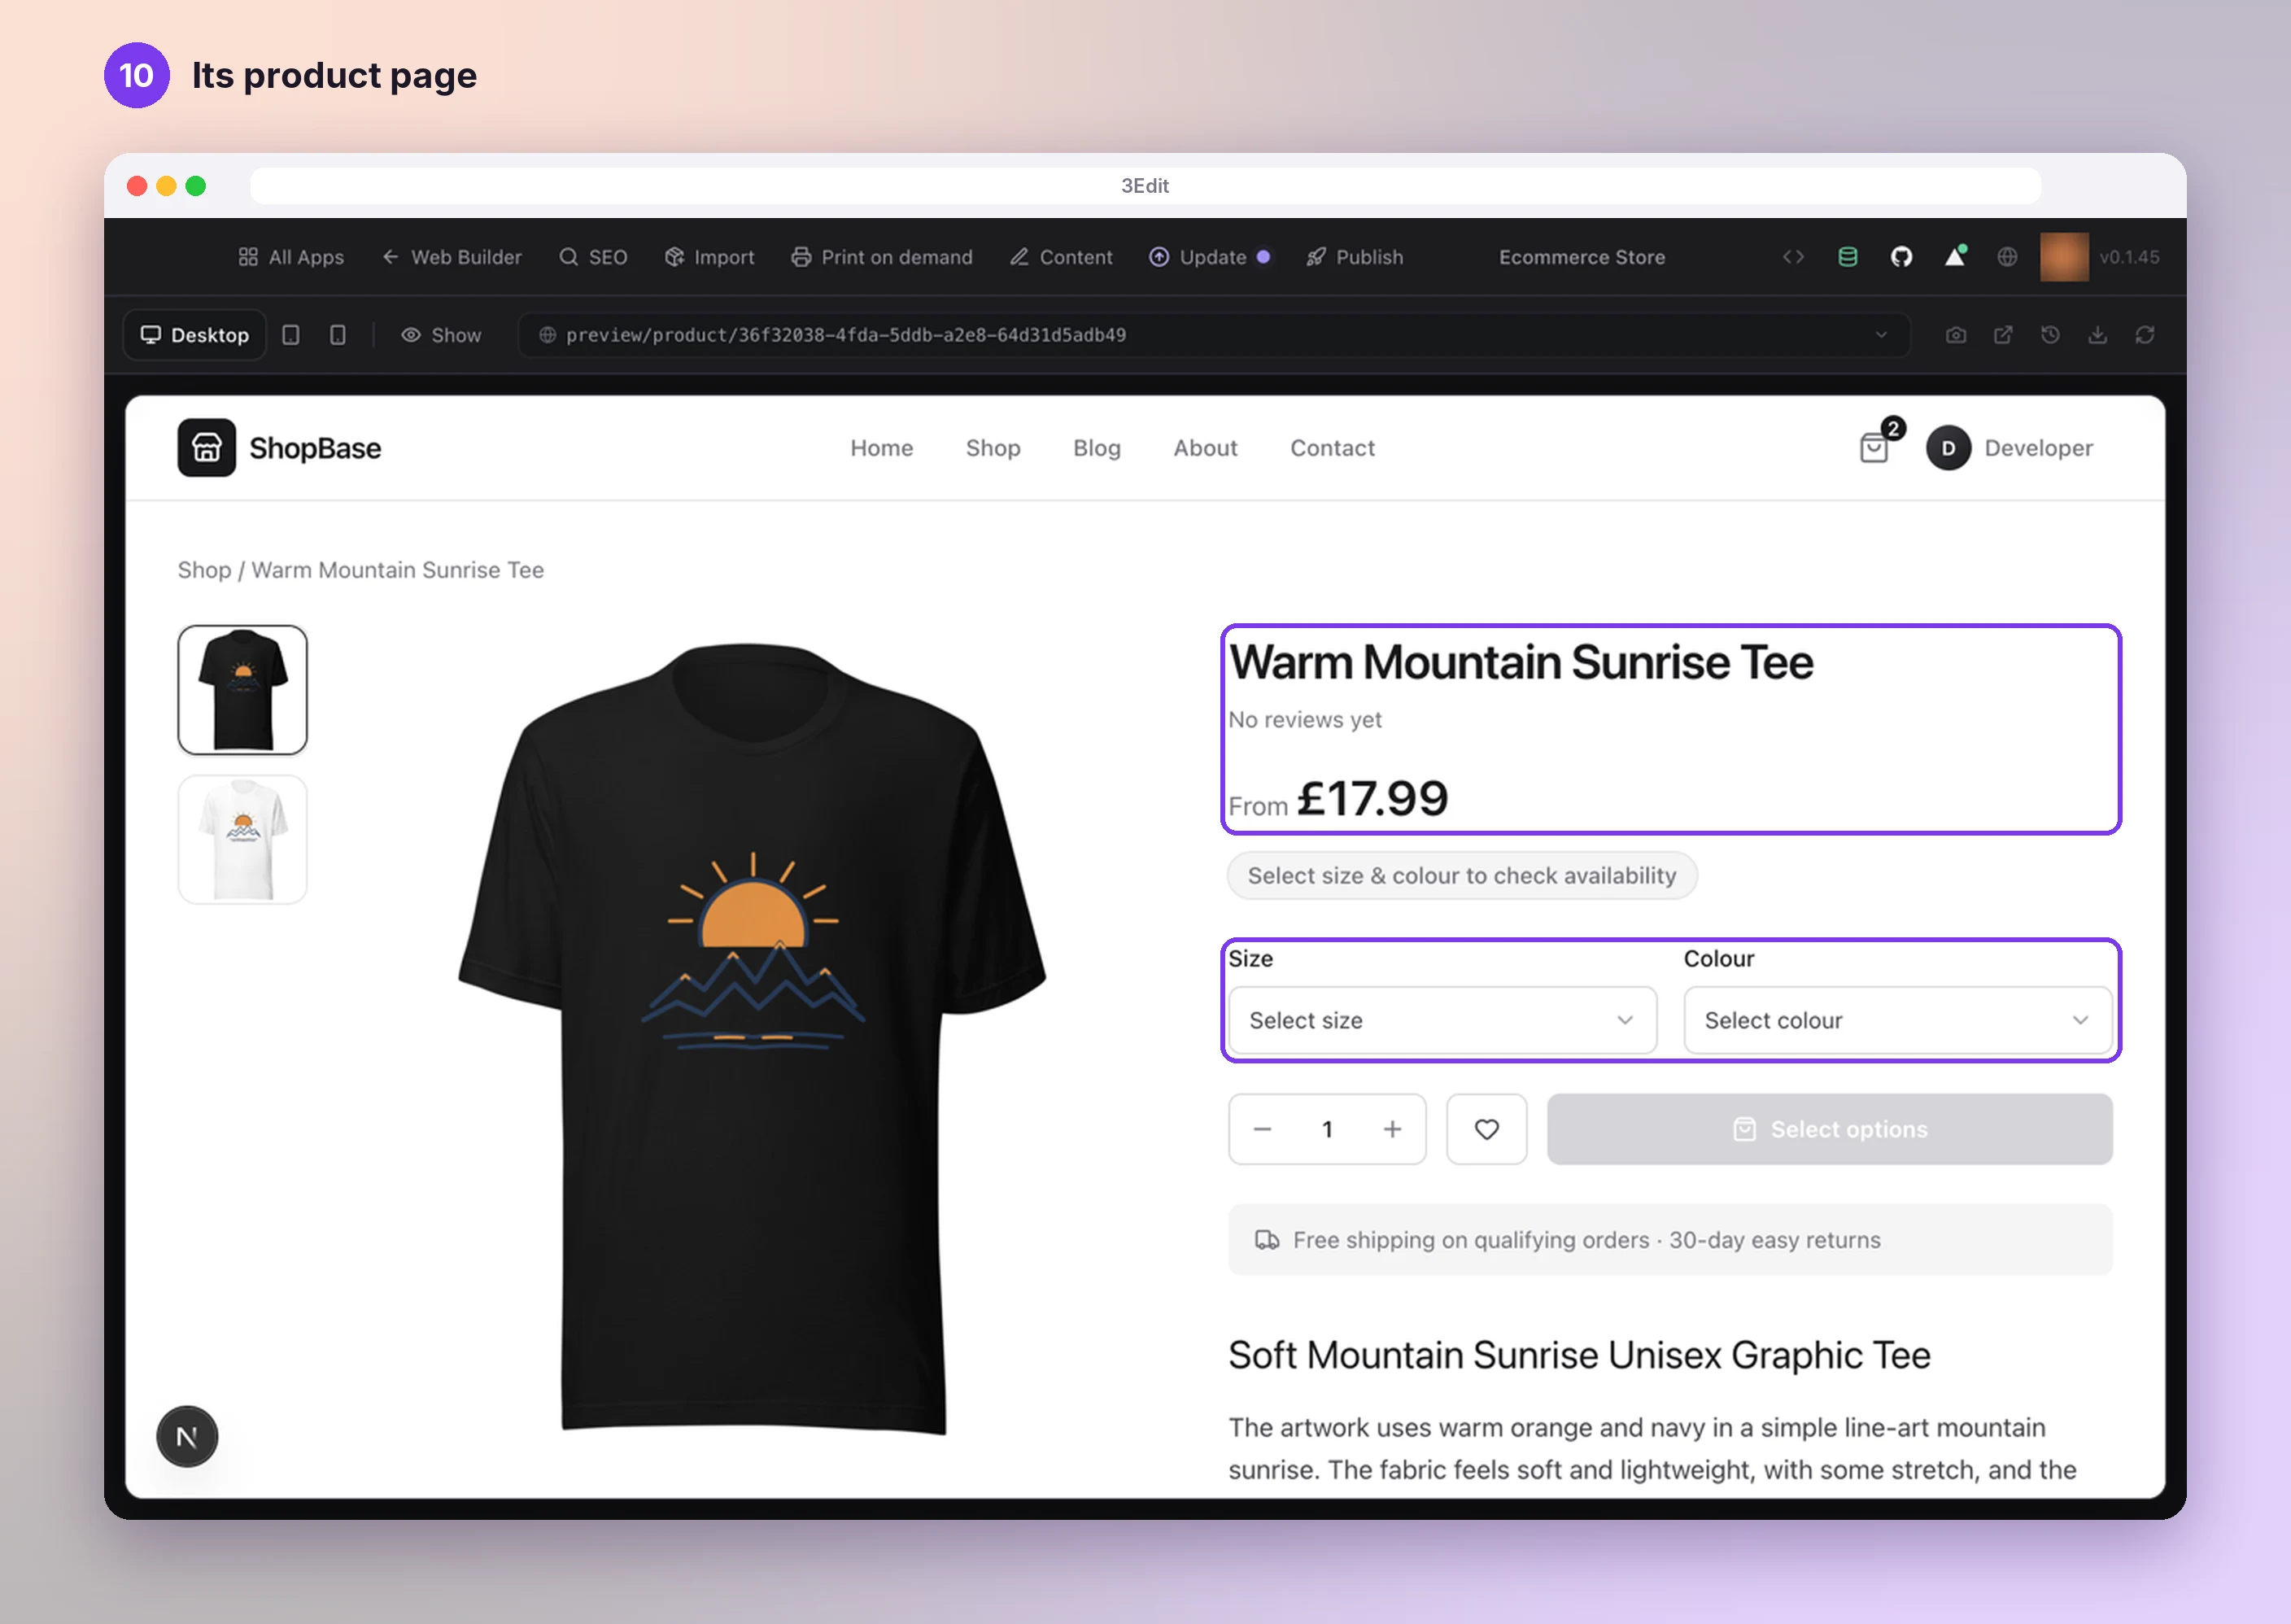Click the Vercel triangle icon
Image resolution: width=2291 pixels, height=1624 pixels.
point(1955,257)
